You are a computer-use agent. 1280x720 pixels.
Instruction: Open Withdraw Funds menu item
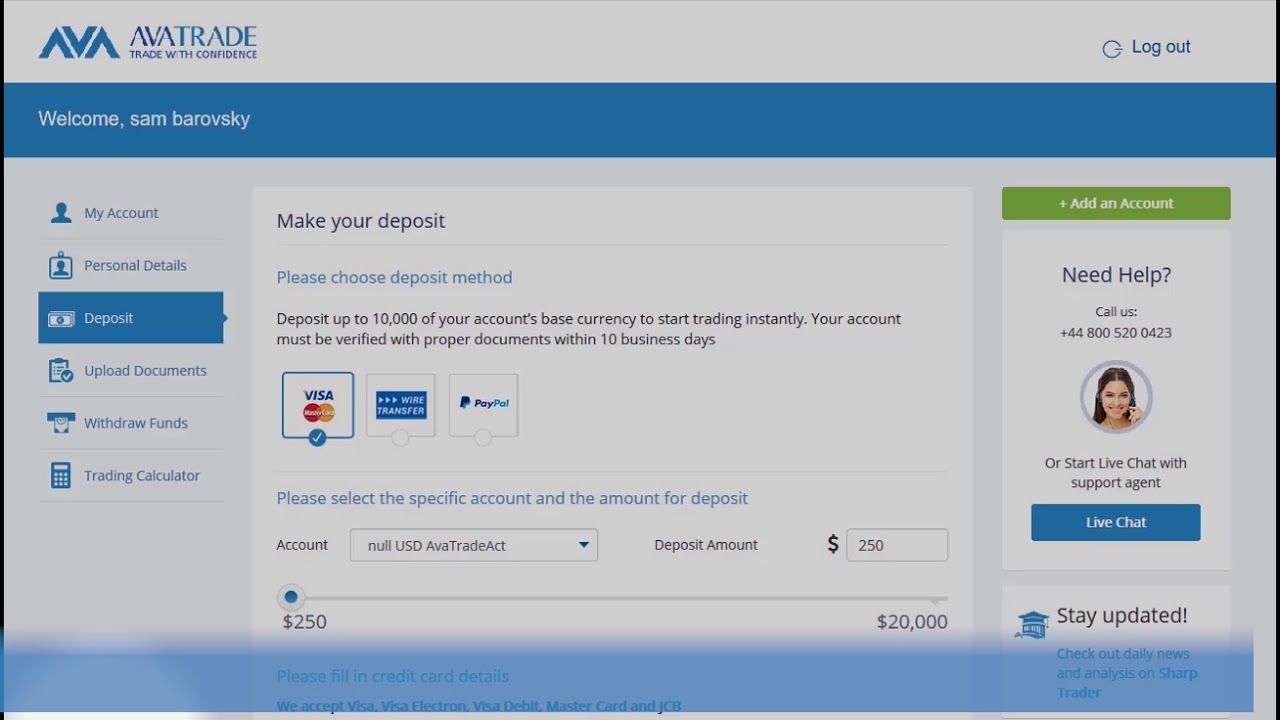pyautogui.click(x=131, y=423)
